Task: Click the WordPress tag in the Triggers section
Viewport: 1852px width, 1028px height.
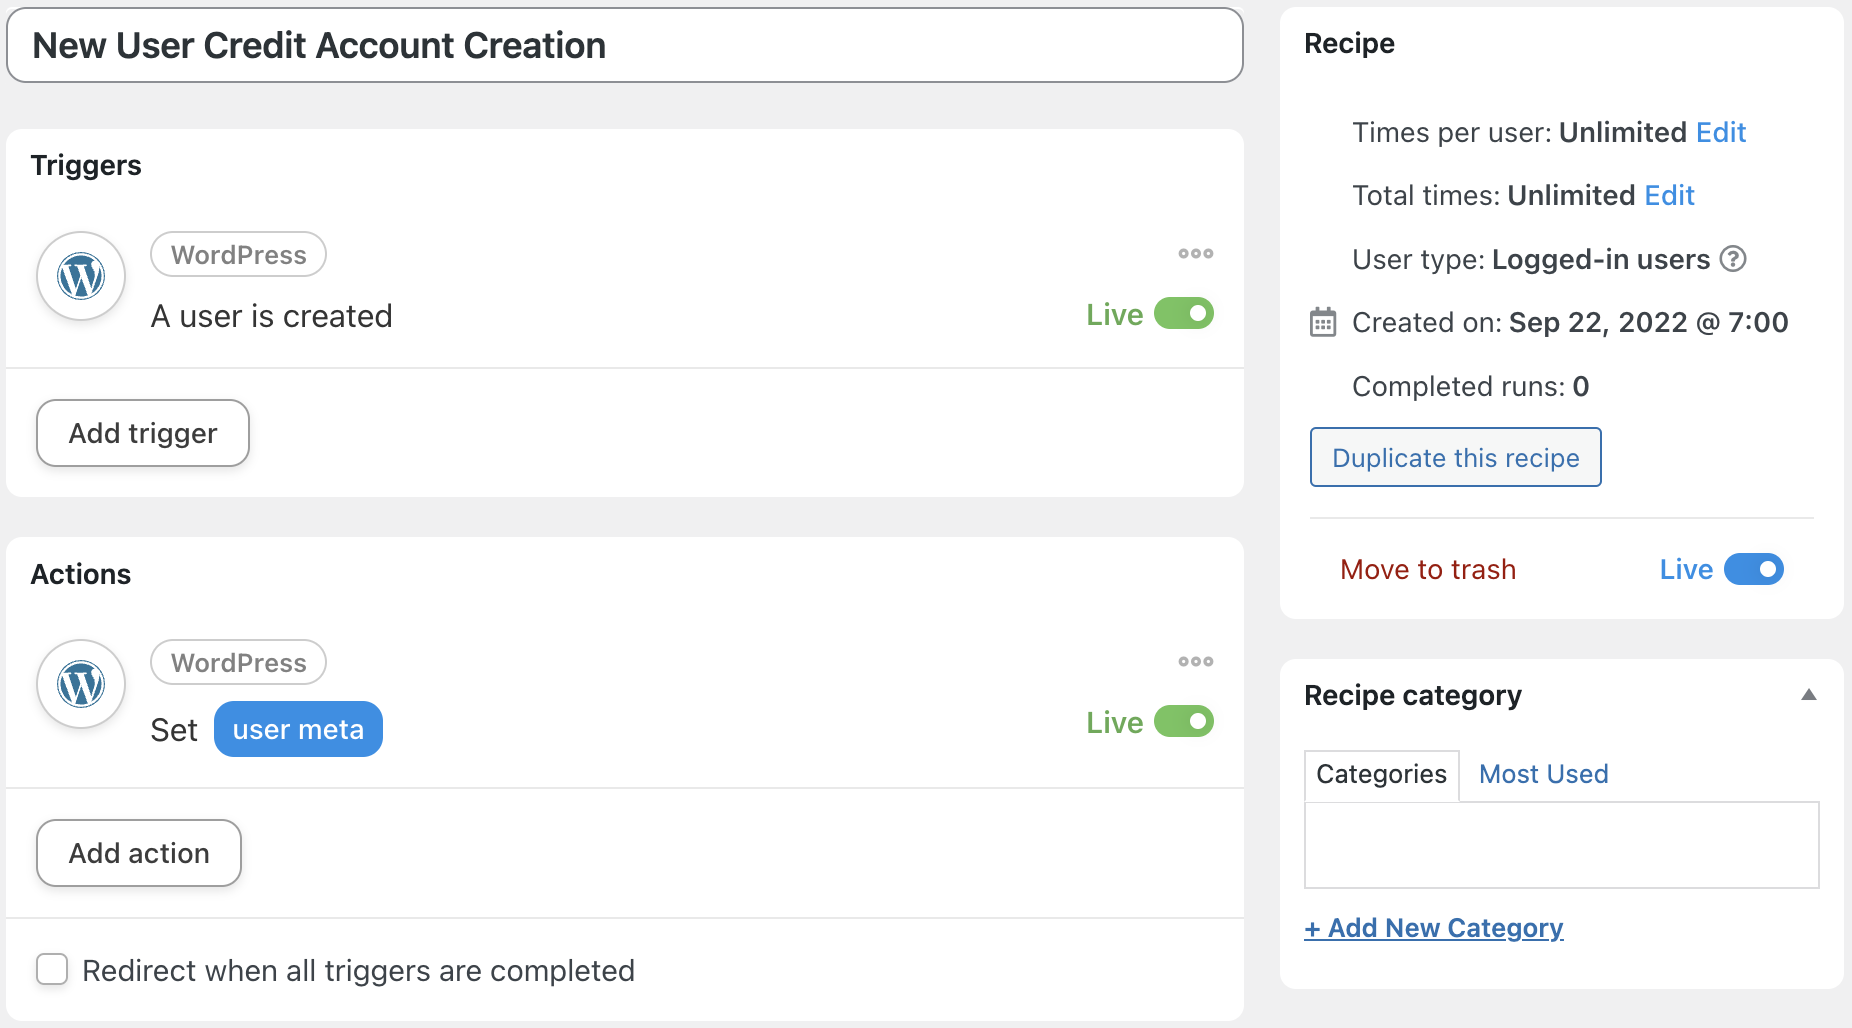Action: 238,254
